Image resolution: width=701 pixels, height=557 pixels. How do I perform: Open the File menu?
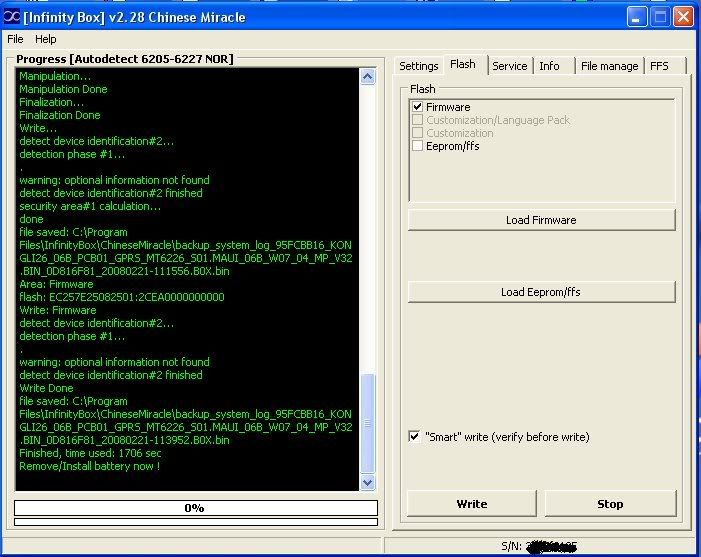click(x=15, y=39)
